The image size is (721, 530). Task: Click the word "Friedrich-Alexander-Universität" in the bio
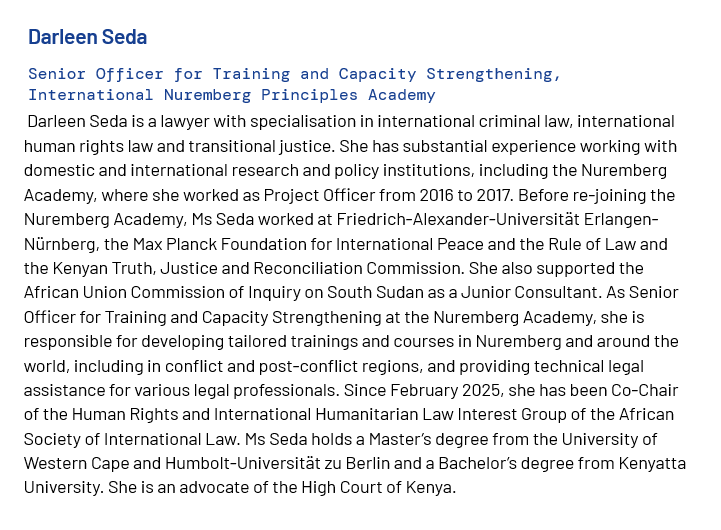(445, 219)
